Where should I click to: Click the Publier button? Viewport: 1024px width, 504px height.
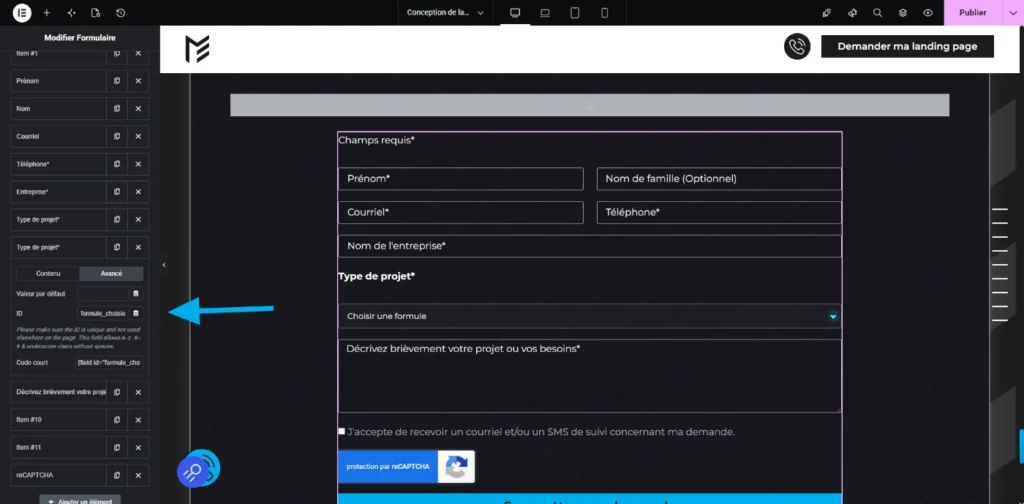[x=972, y=12]
